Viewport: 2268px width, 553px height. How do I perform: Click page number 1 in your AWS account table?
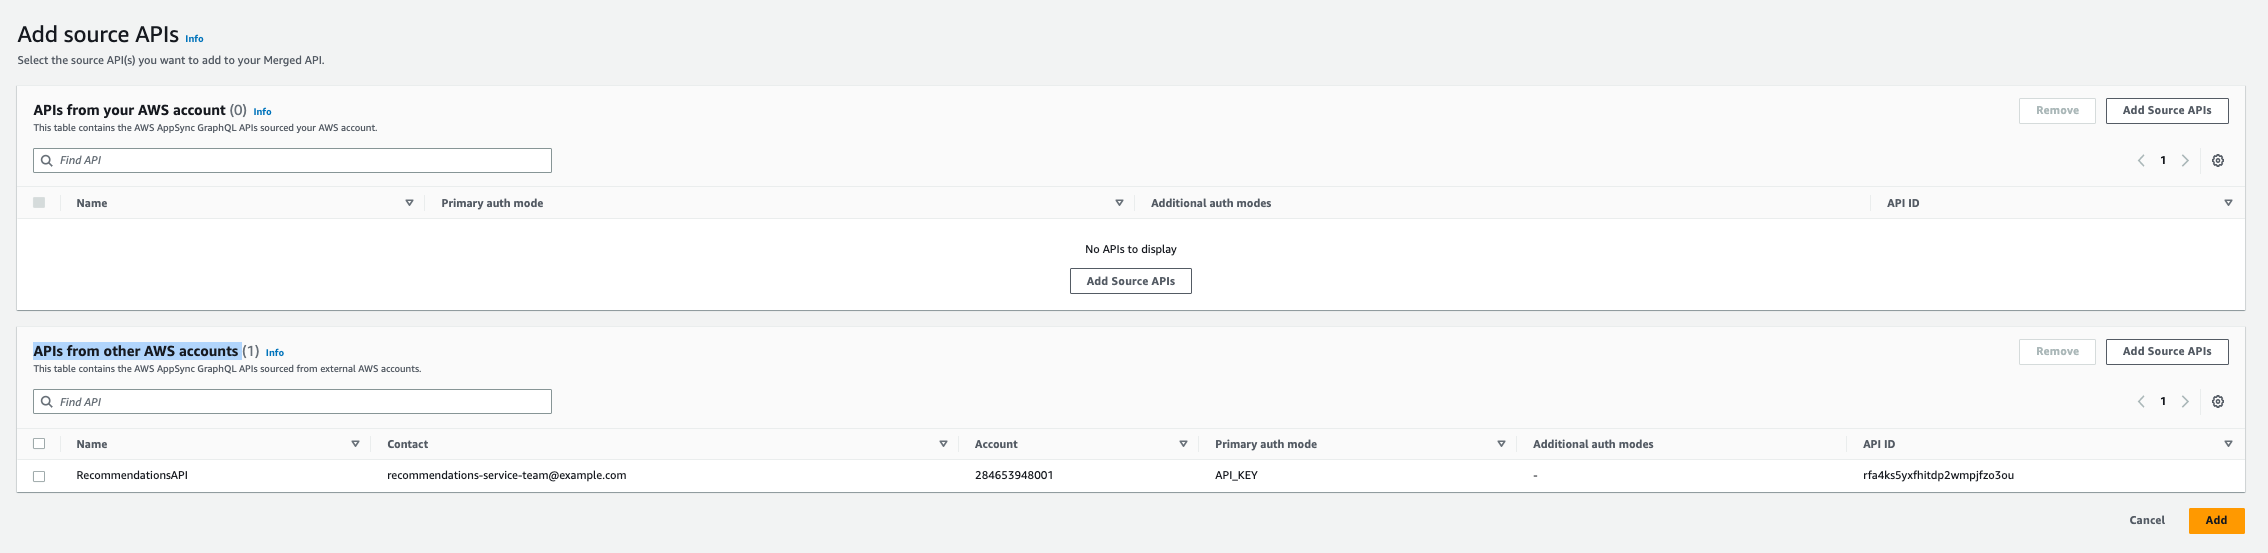pos(2163,161)
